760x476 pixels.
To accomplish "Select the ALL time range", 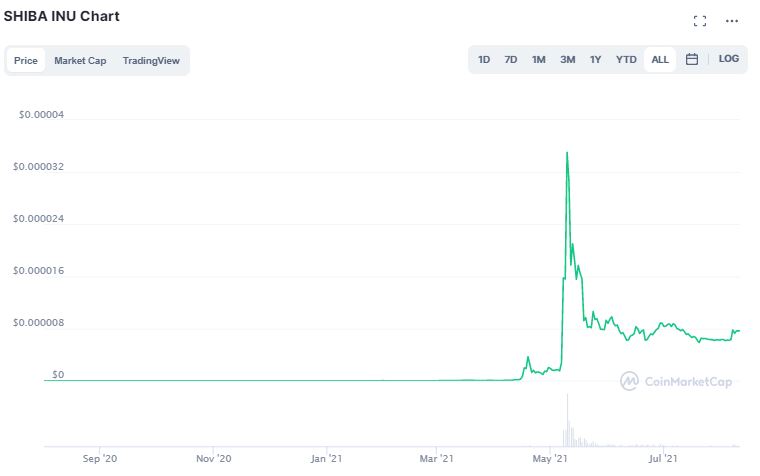I will click(x=660, y=60).
